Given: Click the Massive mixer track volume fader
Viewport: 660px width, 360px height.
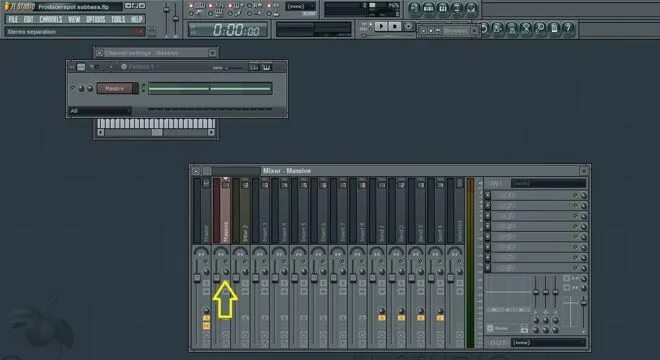Looking at the screenshot, I should [216, 277].
